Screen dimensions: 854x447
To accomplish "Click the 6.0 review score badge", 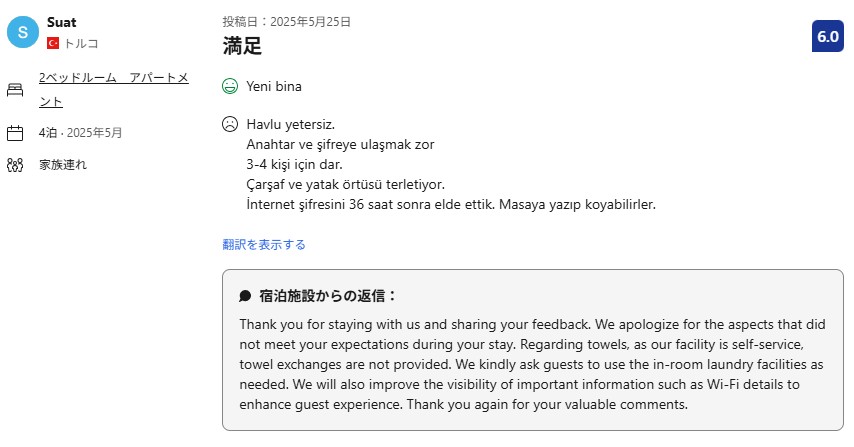I will click(x=828, y=37).
